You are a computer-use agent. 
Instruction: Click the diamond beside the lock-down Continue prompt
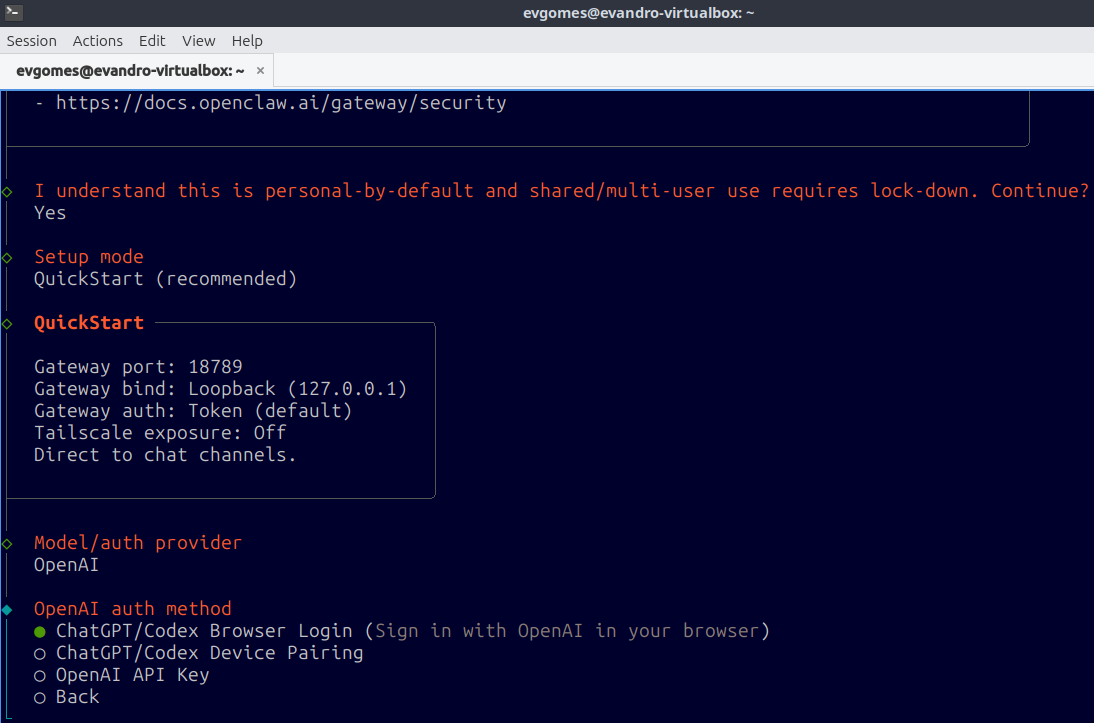(7, 192)
